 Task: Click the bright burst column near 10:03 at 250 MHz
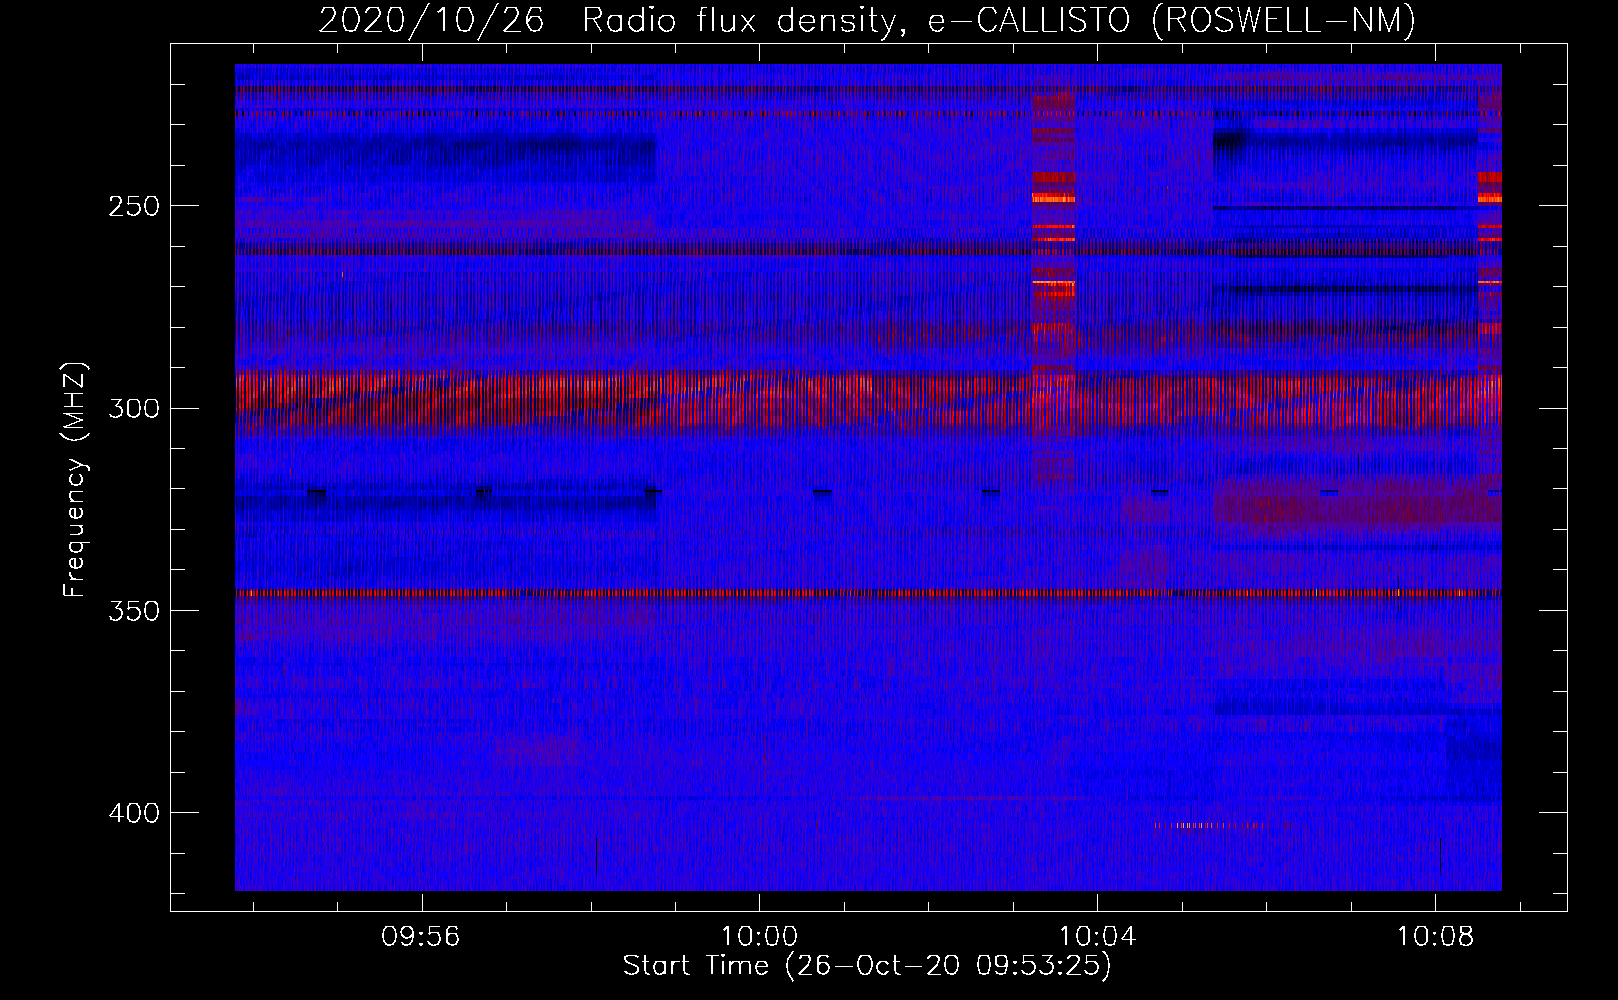click(x=1053, y=198)
